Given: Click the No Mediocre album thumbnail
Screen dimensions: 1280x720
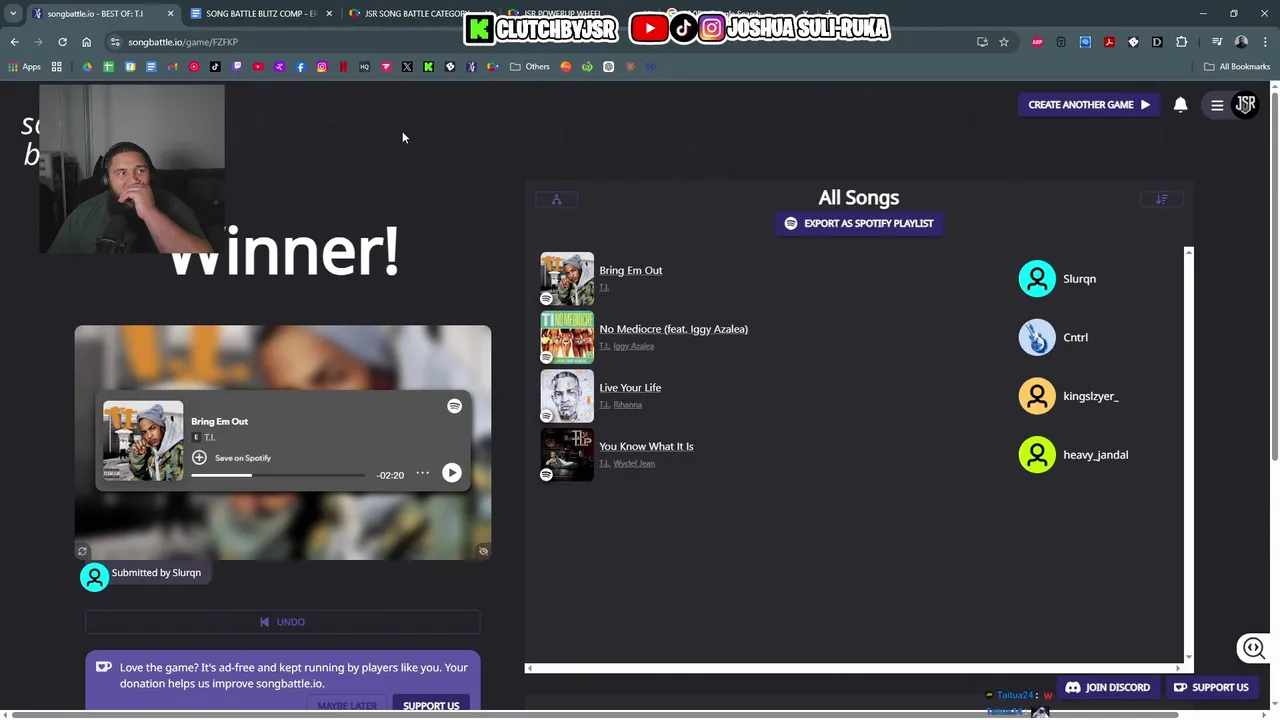Looking at the screenshot, I should coord(567,337).
